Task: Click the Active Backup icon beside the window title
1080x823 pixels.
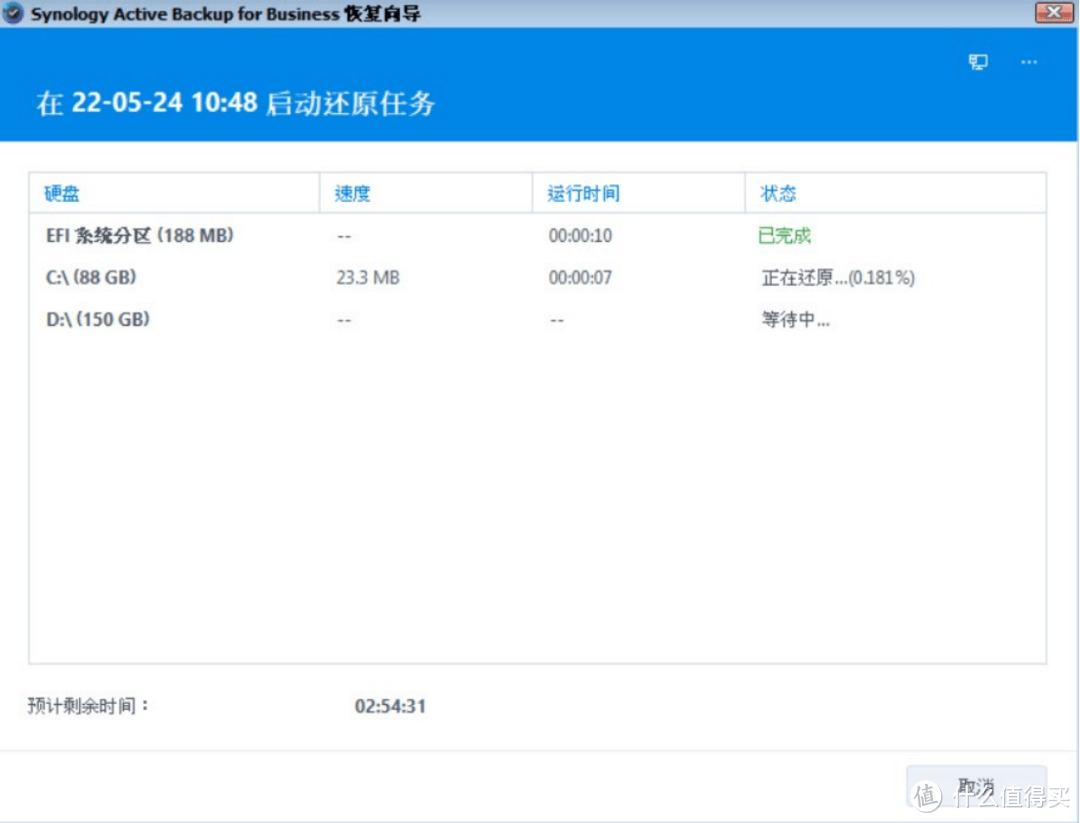Action: [x=12, y=14]
